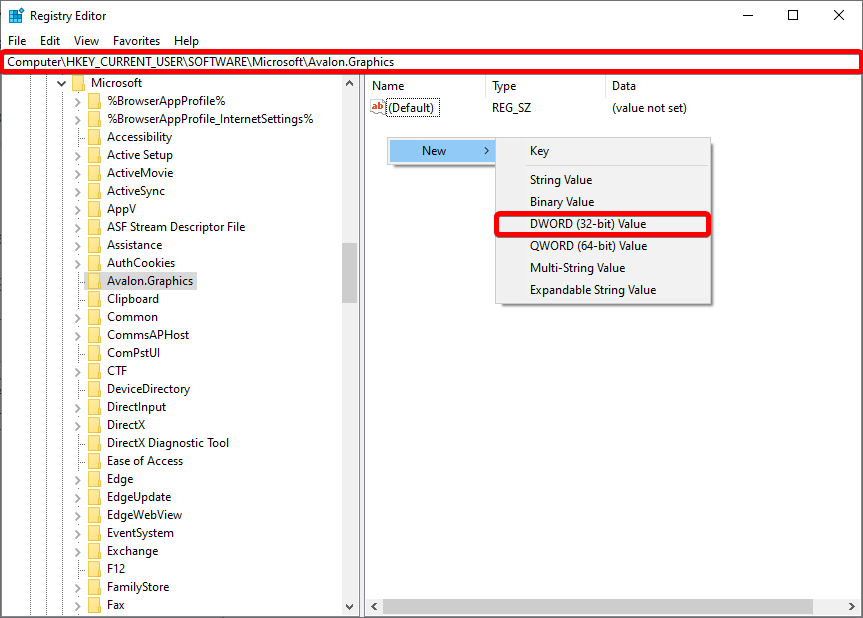Click the (Default) string value icon
Viewport: 863px width, 618px height.
pyautogui.click(x=378, y=108)
